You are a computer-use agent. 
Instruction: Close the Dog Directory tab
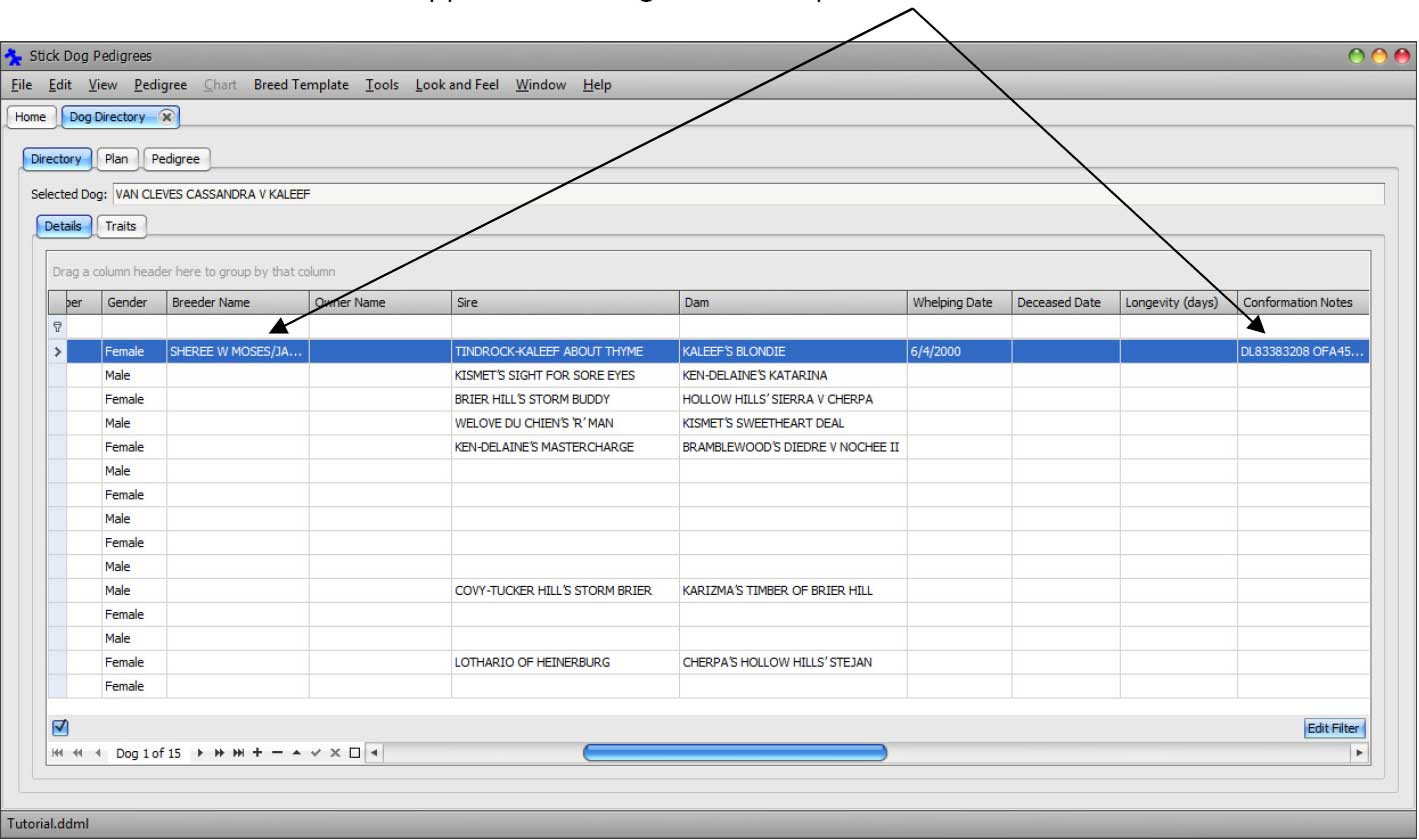click(167, 117)
